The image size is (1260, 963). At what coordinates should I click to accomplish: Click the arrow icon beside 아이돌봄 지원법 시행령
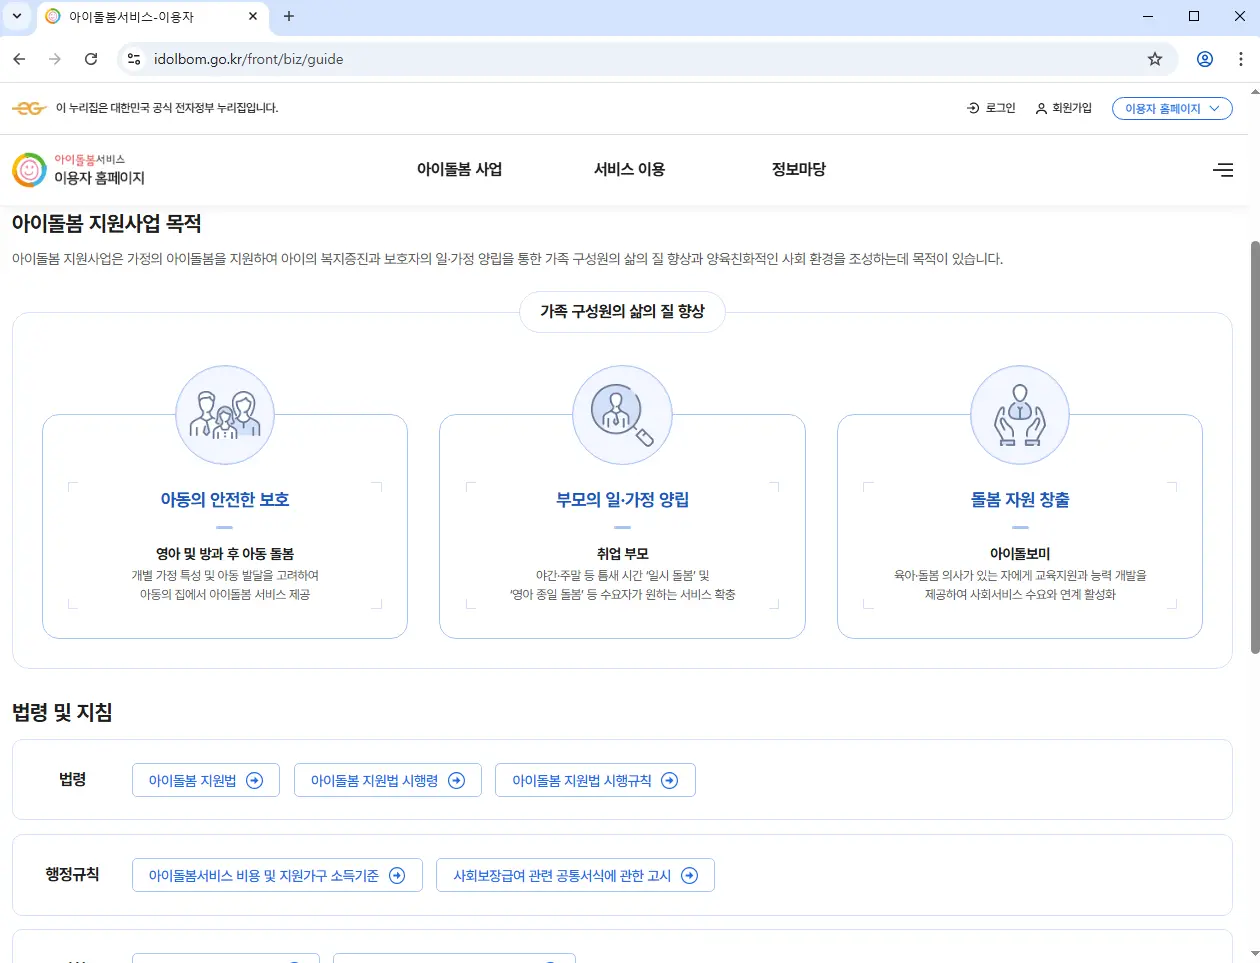pos(456,779)
